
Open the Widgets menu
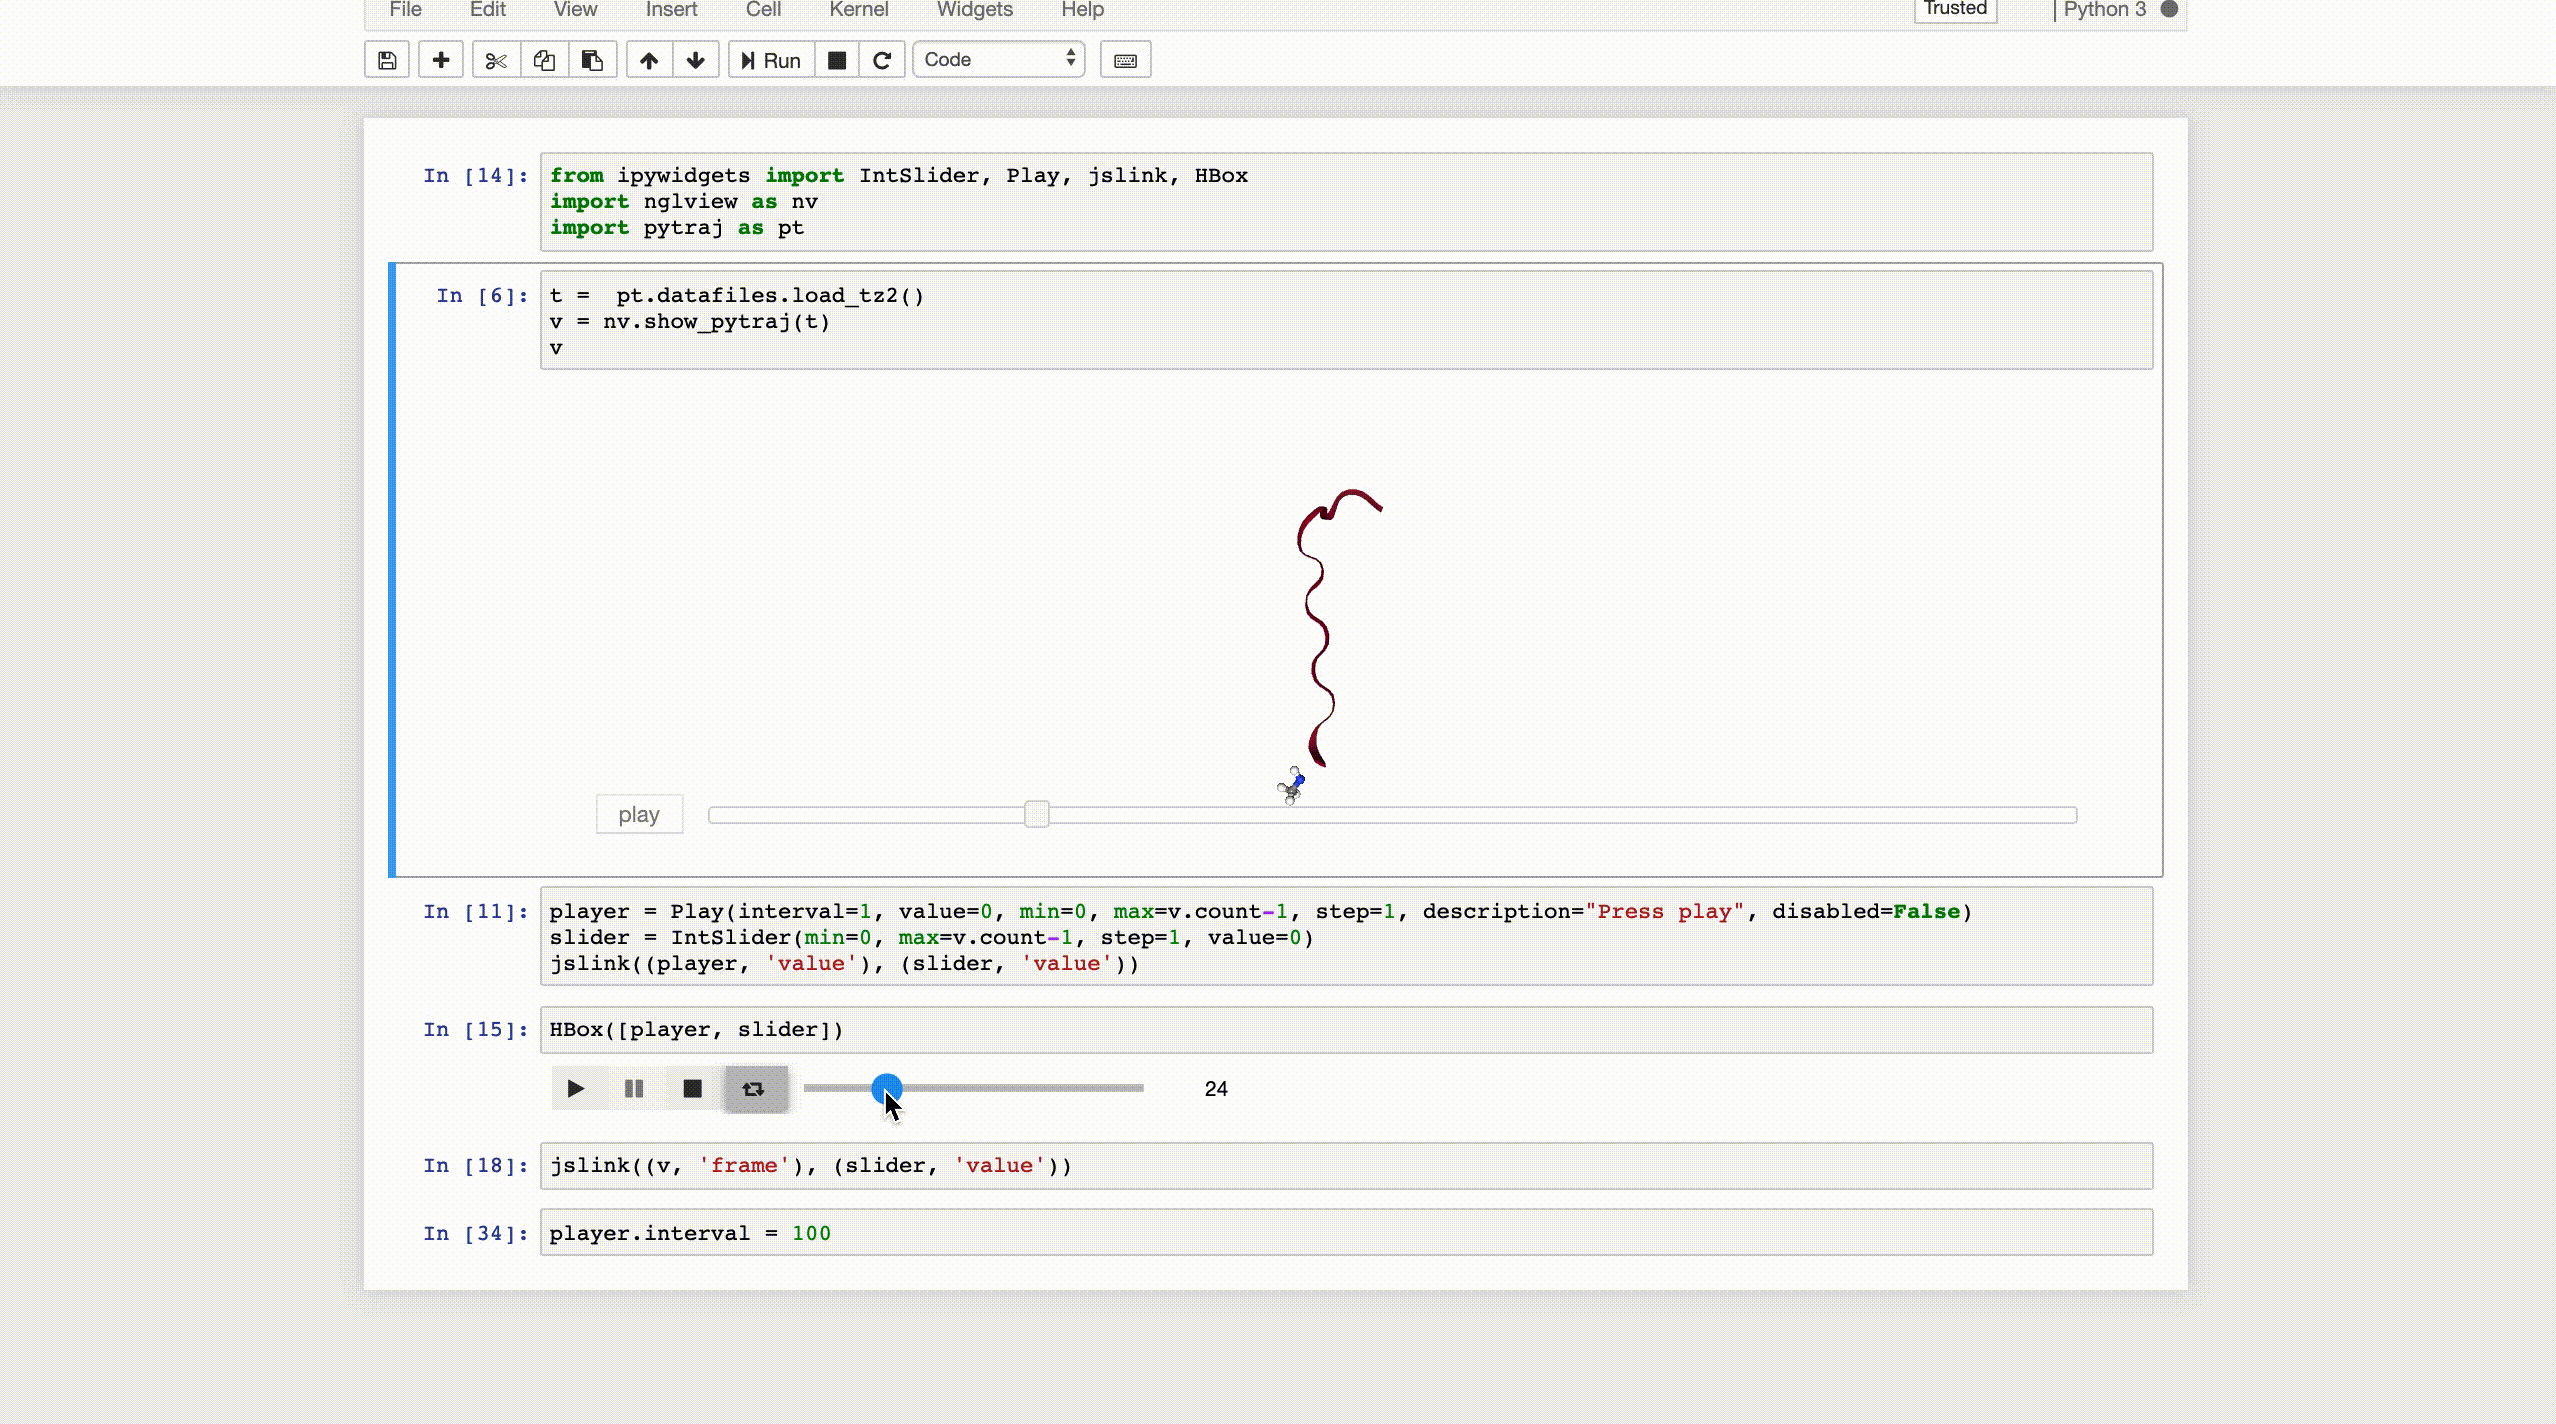click(x=974, y=10)
